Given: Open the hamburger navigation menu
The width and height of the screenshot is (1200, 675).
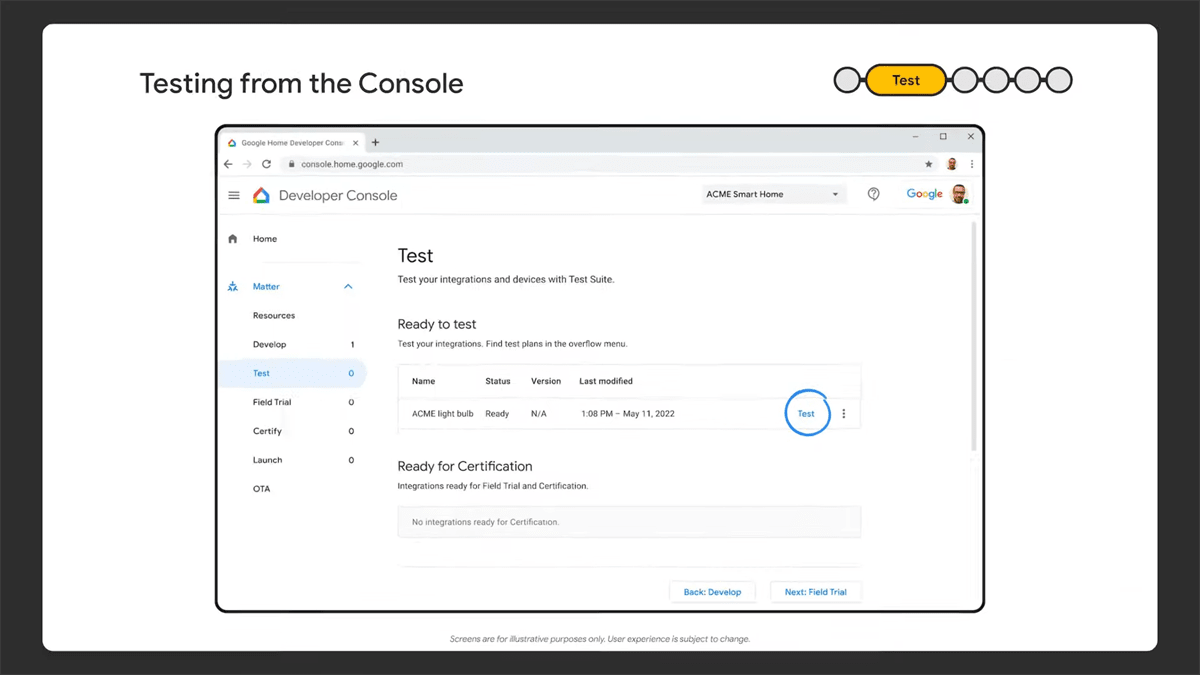Looking at the screenshot, I should 234,195.
